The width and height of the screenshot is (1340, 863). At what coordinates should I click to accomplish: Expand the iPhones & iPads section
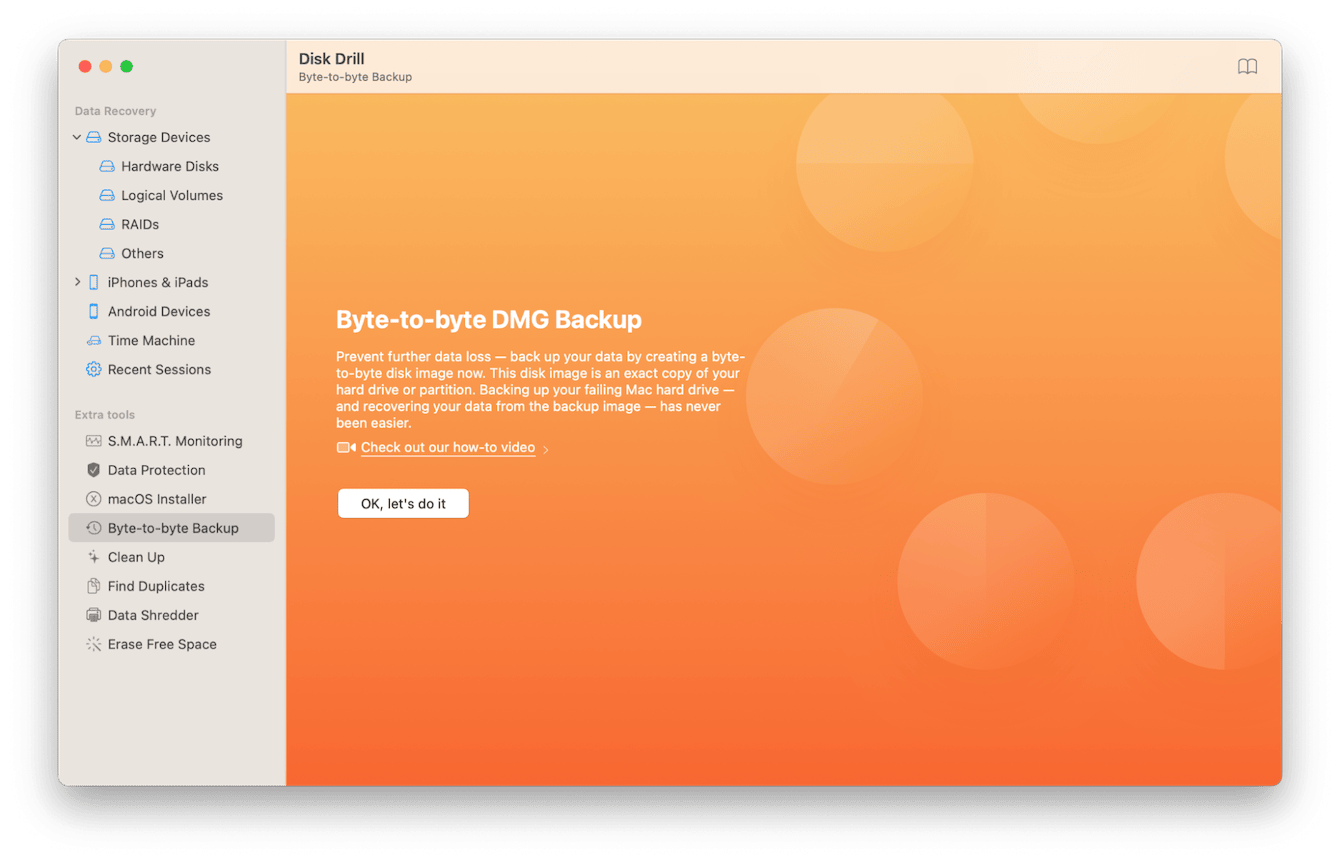coord(78,282)
